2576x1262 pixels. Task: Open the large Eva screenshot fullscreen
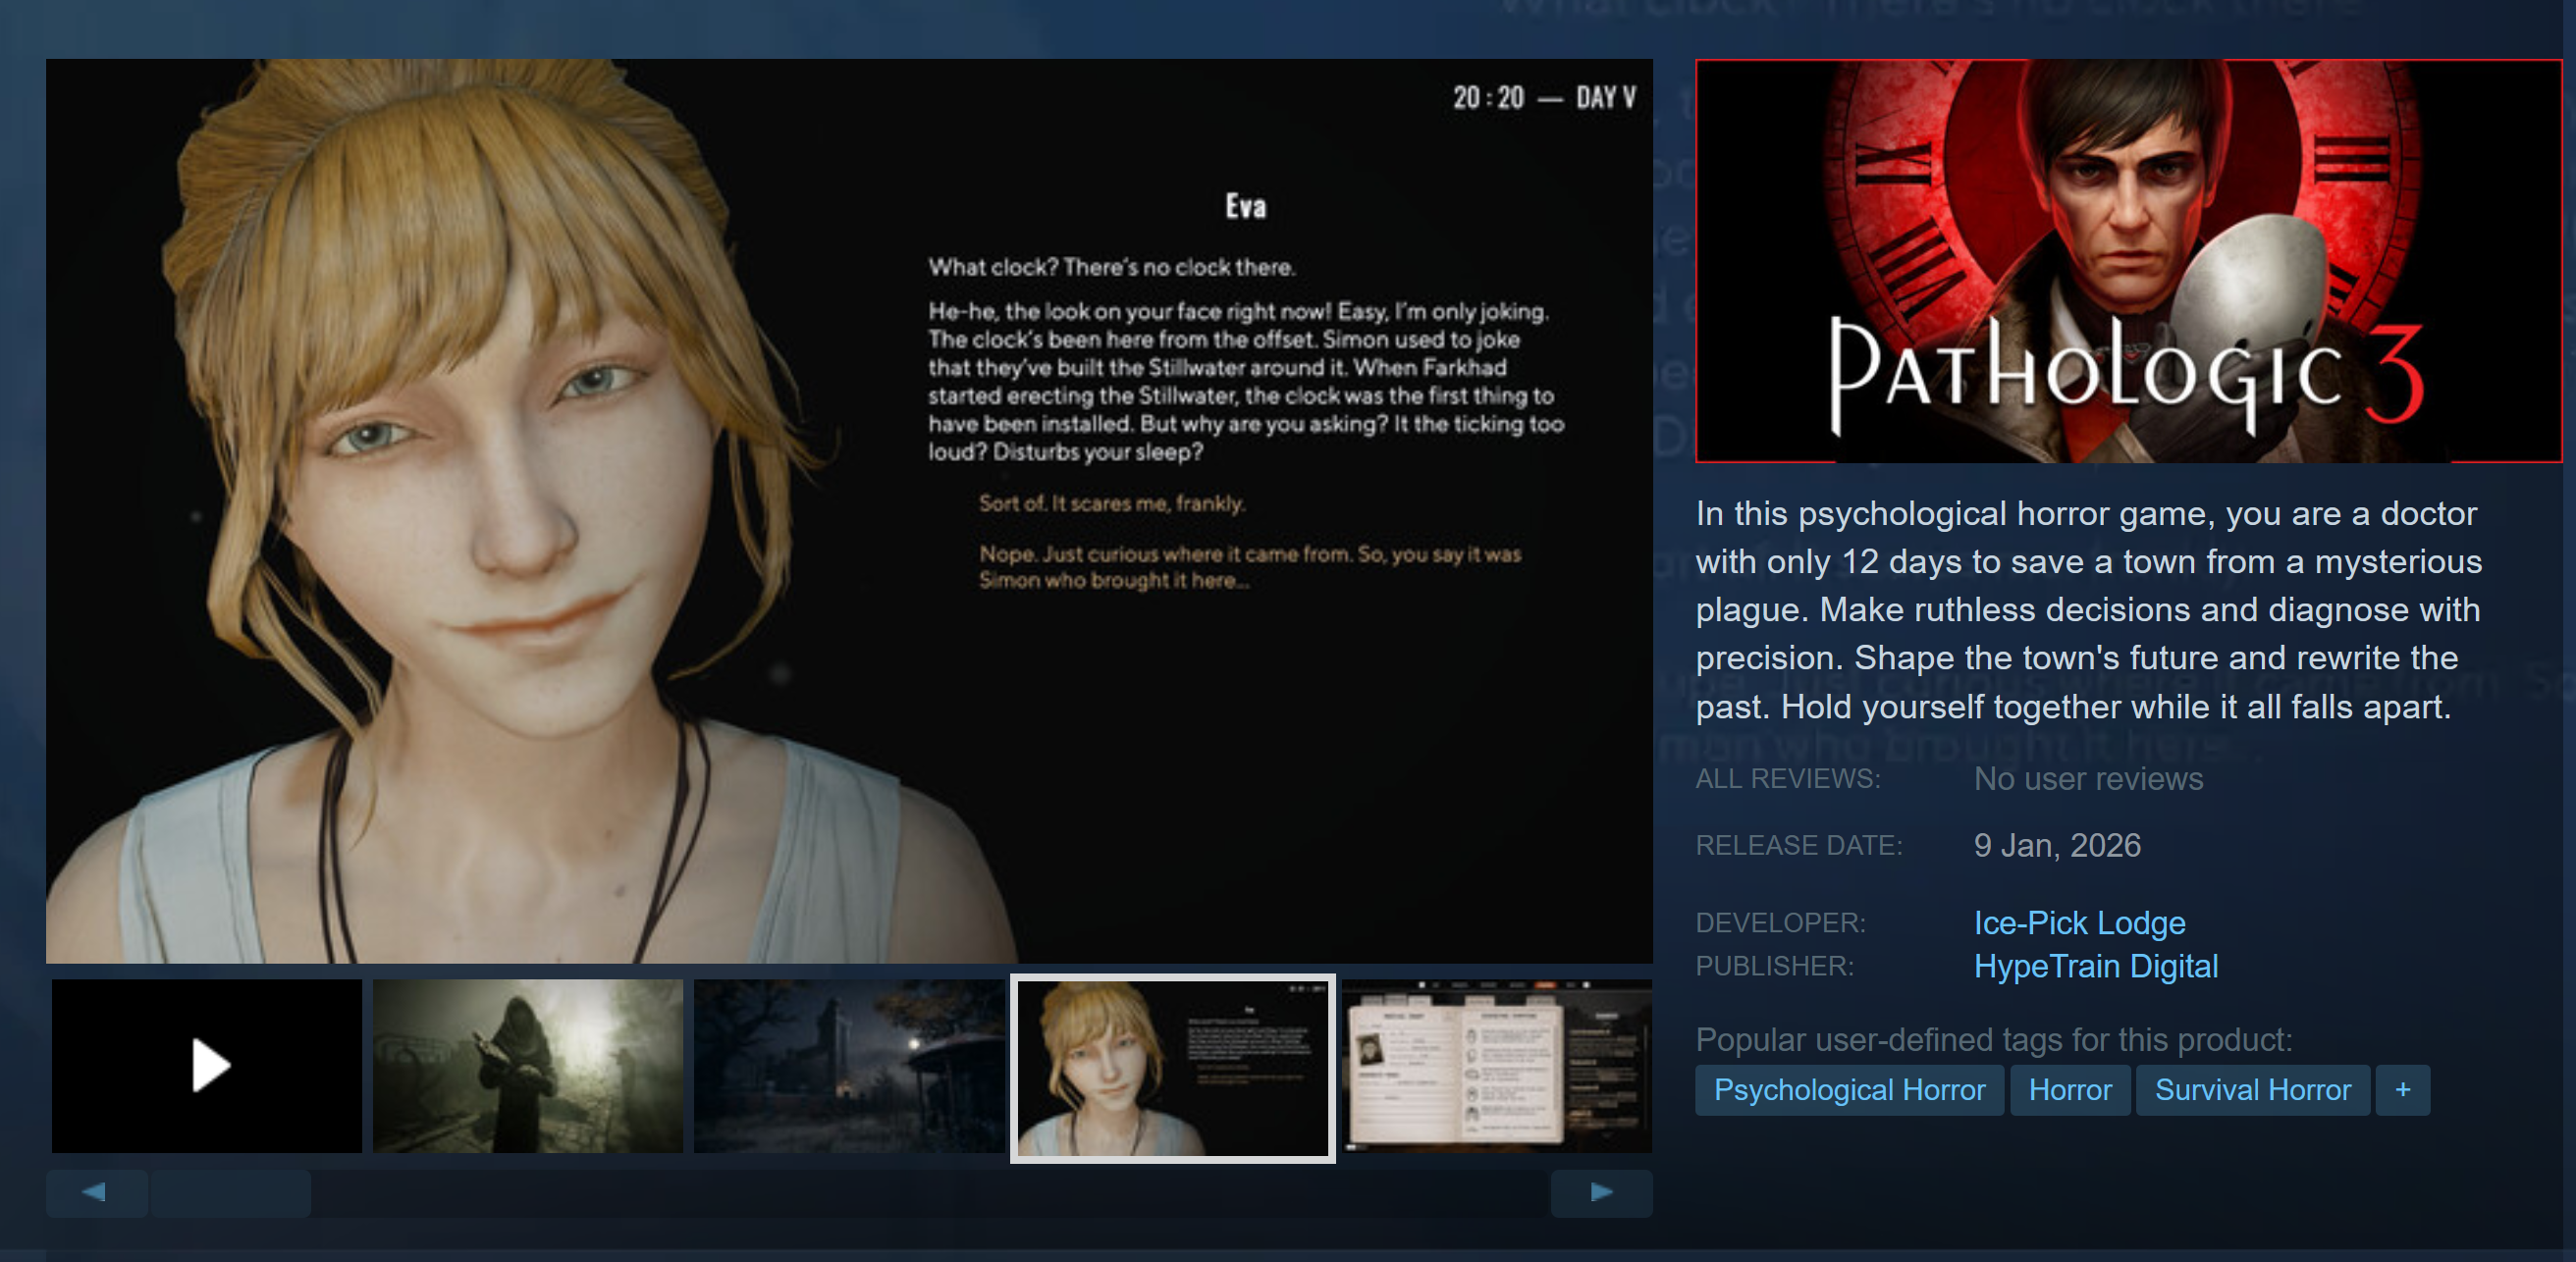pyautogui.click(x=849, y=510)
